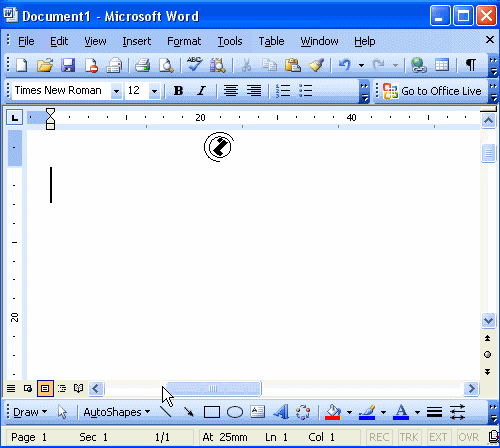Open the Format menu
This screenshot has width=500, height=448.
[x=184, y=41]
